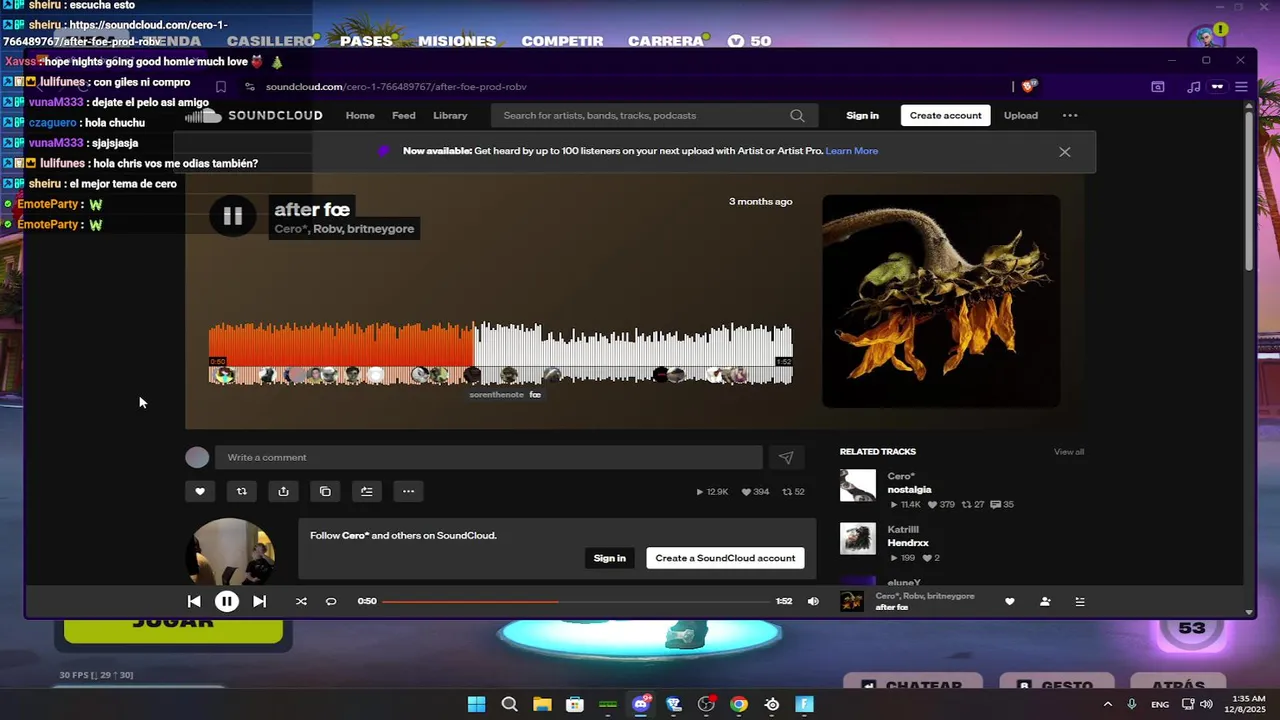Show hidden system tray icons

click(x=1107, y=704)
